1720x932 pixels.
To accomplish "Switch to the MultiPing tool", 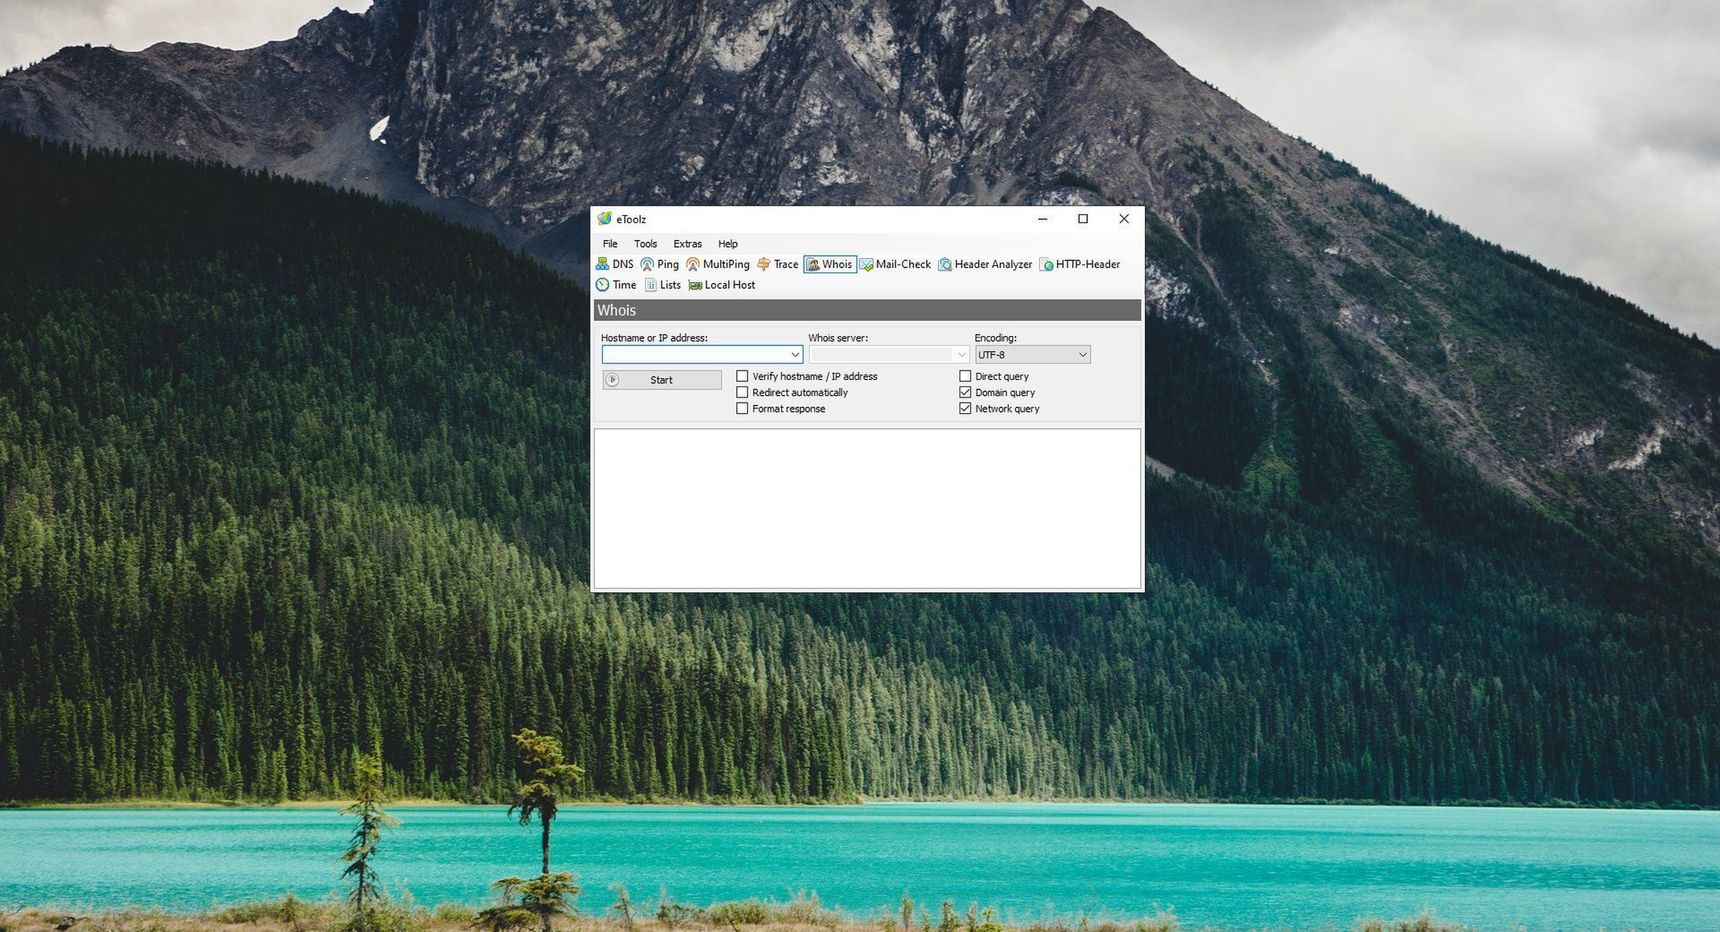I will click(x=718, y=264).
